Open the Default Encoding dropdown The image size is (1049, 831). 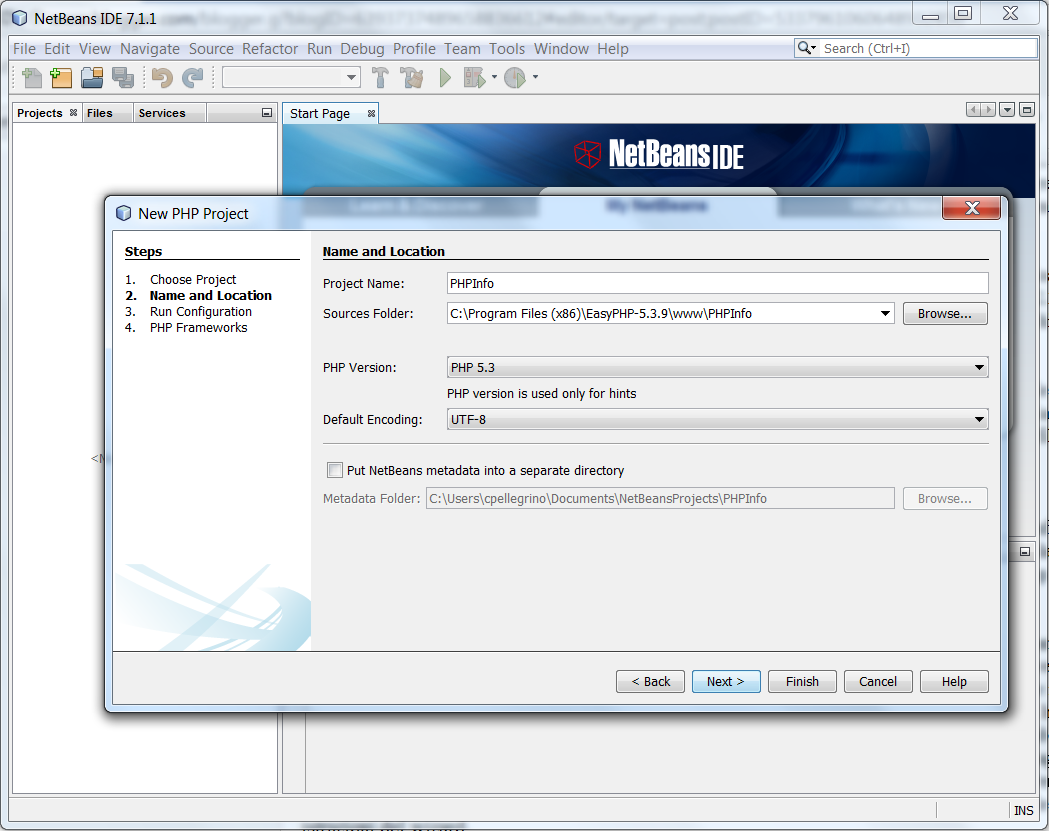point(979,419)
